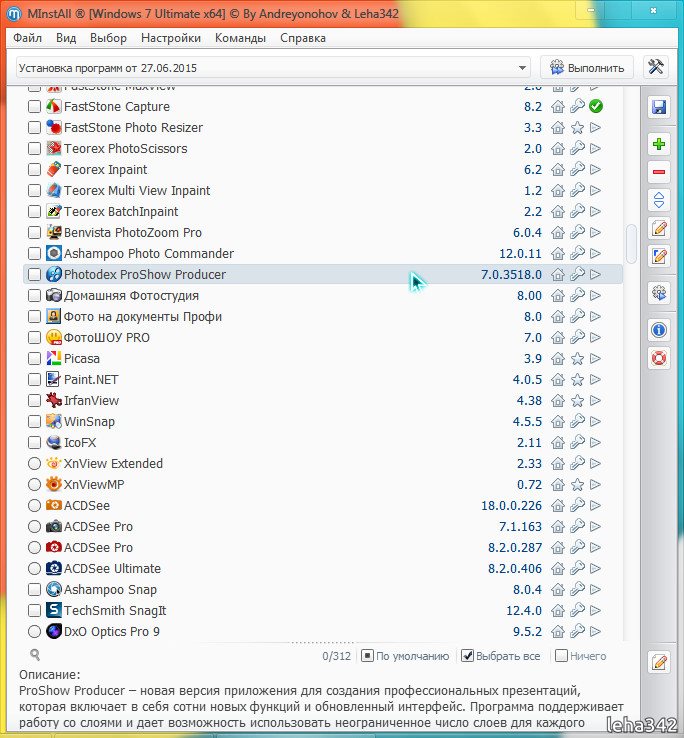Viewport: 684px width, 738px height.
Task: Select the DxO Optics Pro 9 radio button
Action: click(x=34, y=632)
